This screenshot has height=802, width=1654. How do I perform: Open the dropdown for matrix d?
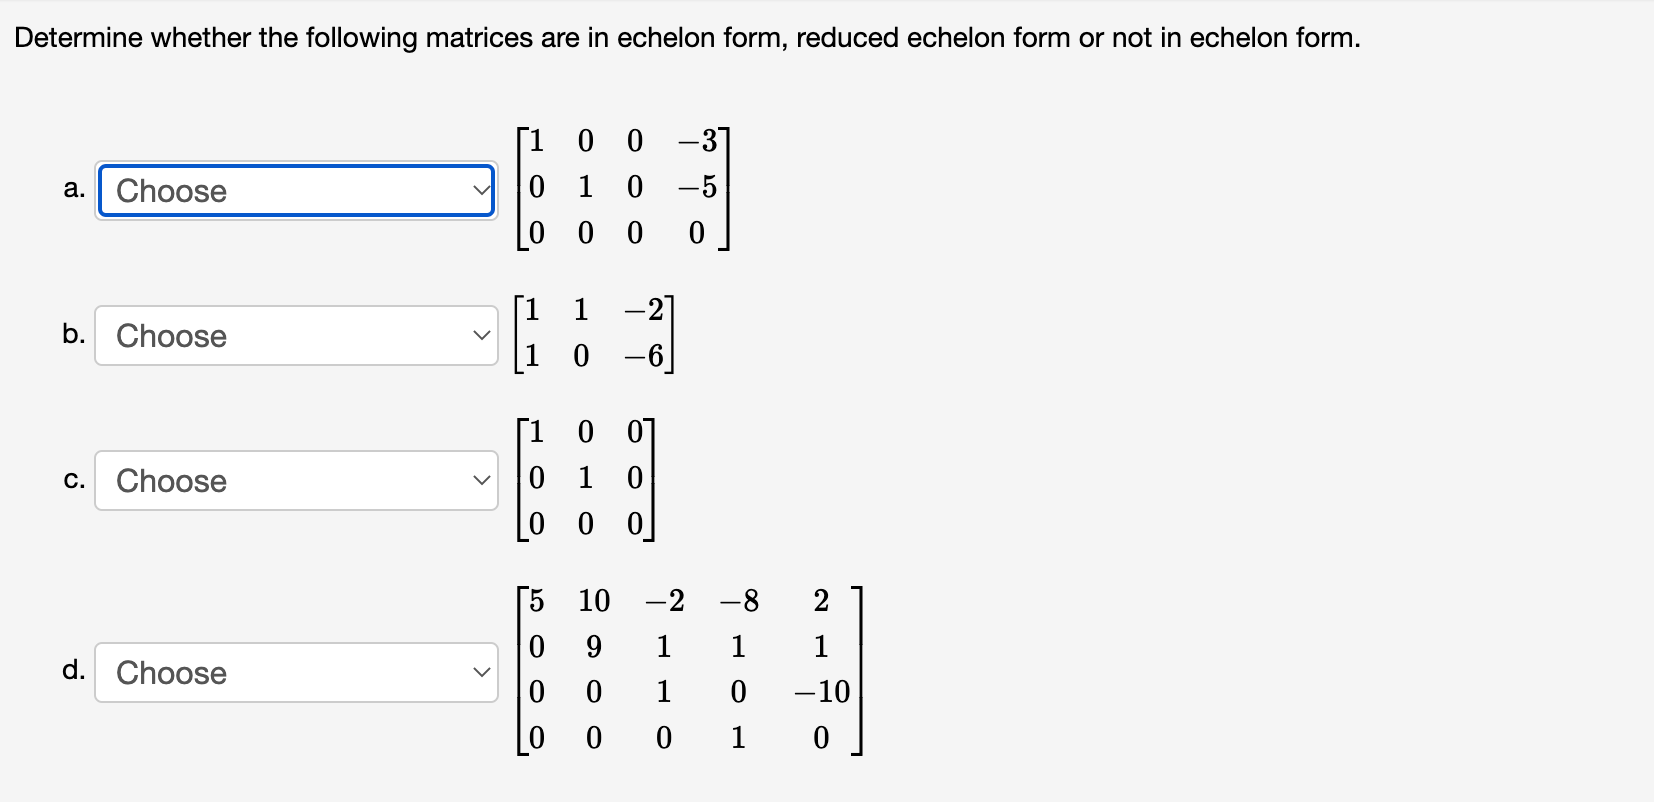(x=295, y=672)
